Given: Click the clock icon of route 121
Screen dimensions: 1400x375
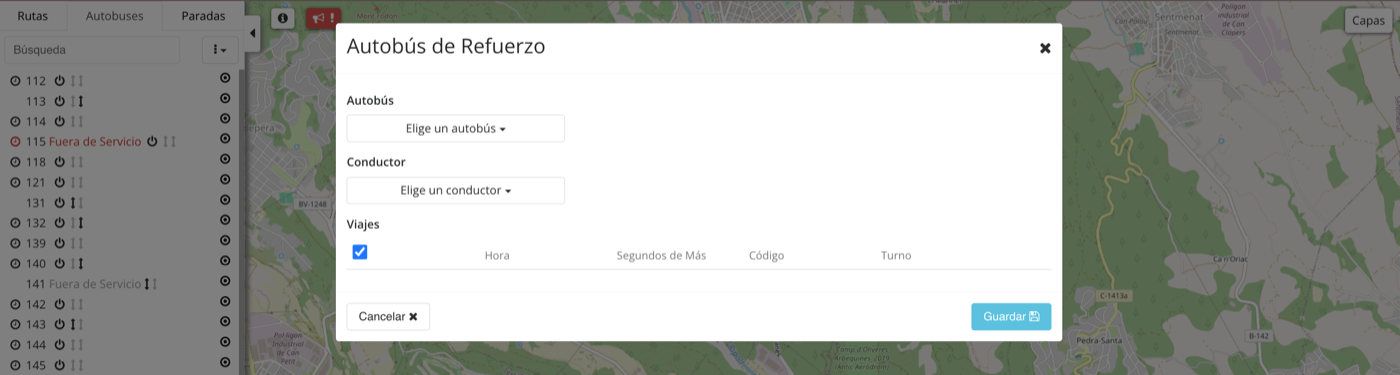Looking at the screenshot, I should 15,183.
